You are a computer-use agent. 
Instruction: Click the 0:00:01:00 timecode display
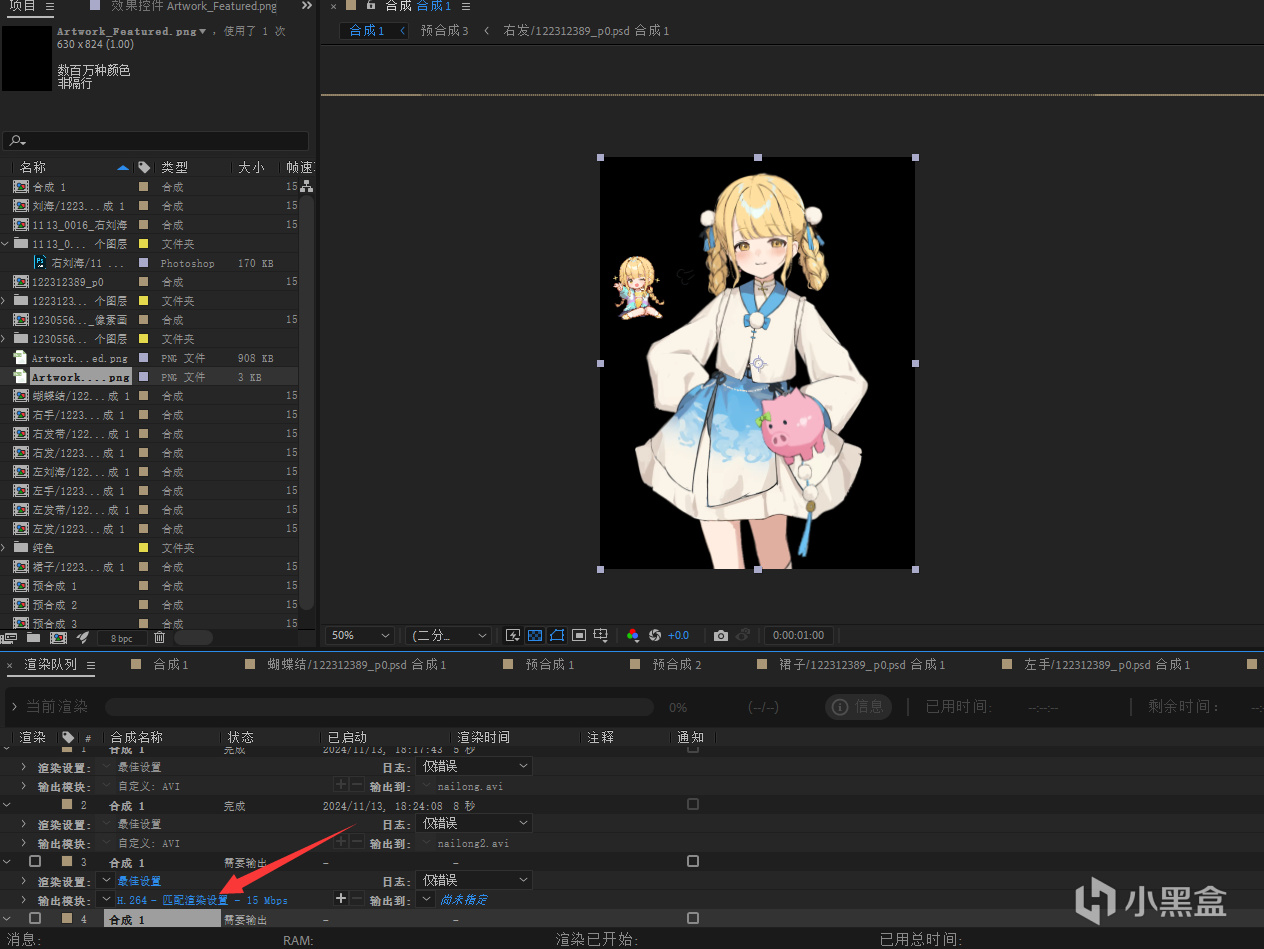pos(798,635)
